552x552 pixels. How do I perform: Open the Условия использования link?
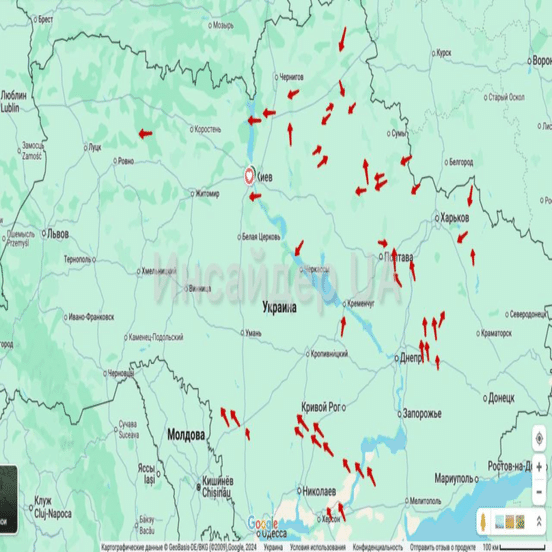318,547
